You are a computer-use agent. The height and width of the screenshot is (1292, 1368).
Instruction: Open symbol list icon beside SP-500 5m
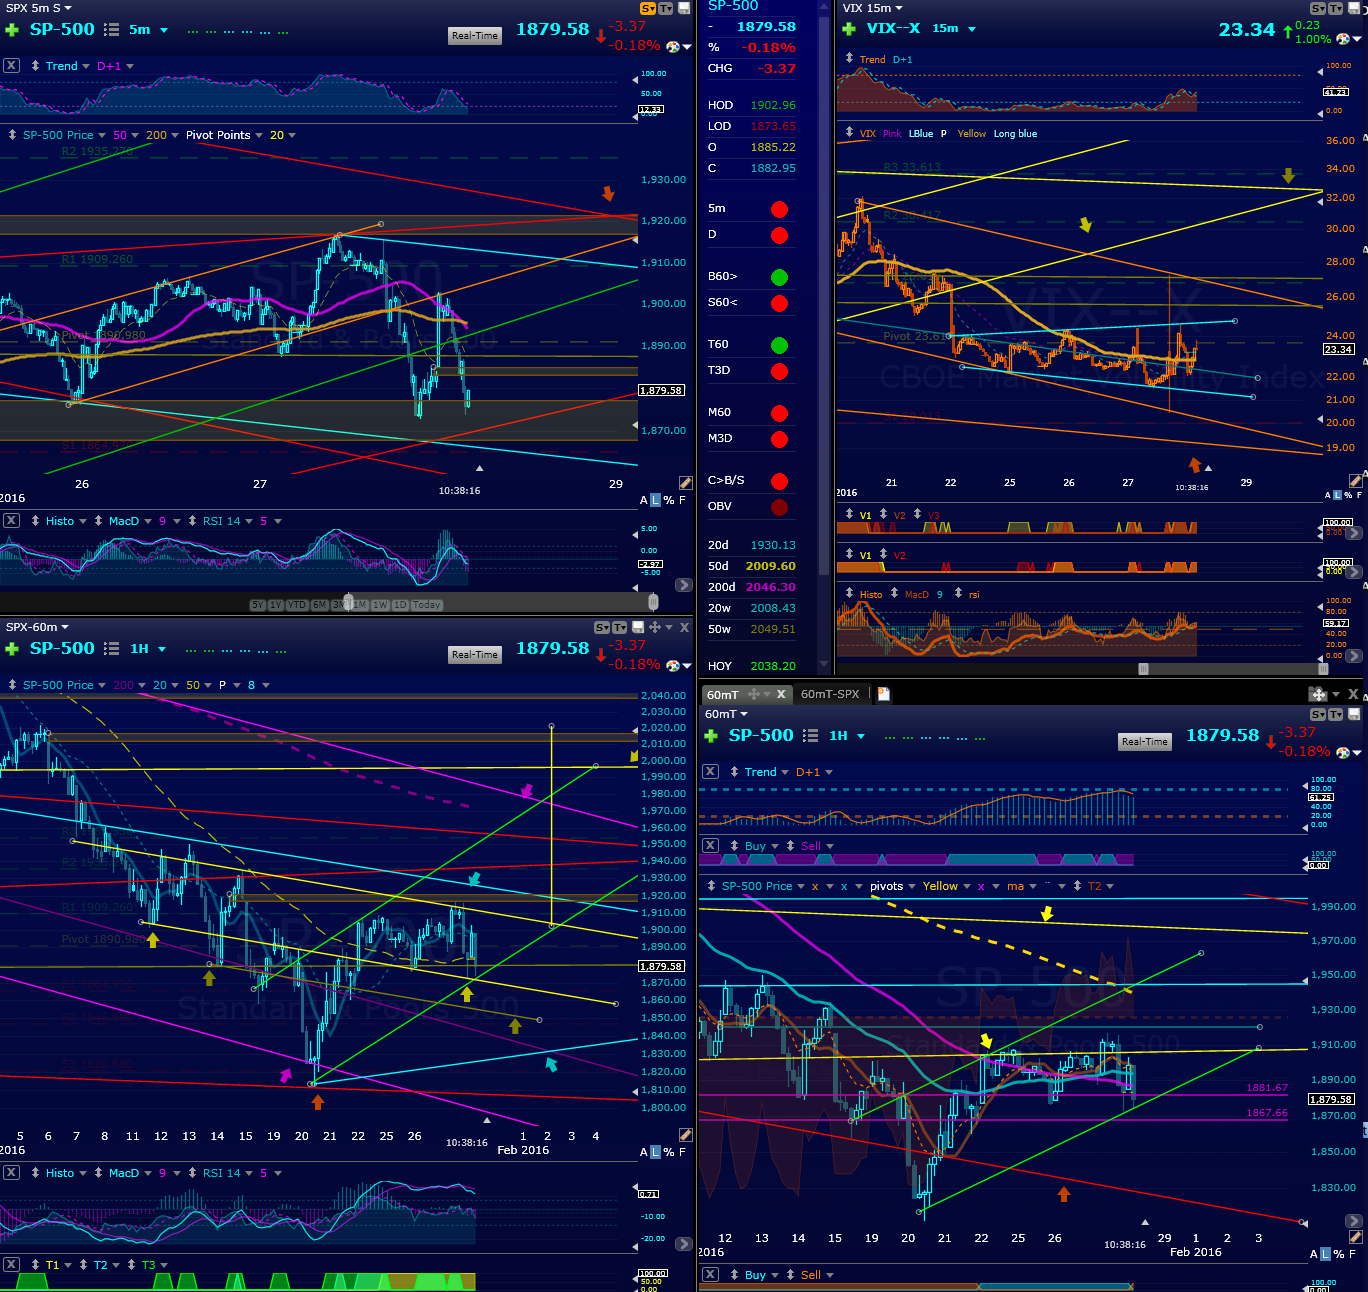tap(112, 30)
